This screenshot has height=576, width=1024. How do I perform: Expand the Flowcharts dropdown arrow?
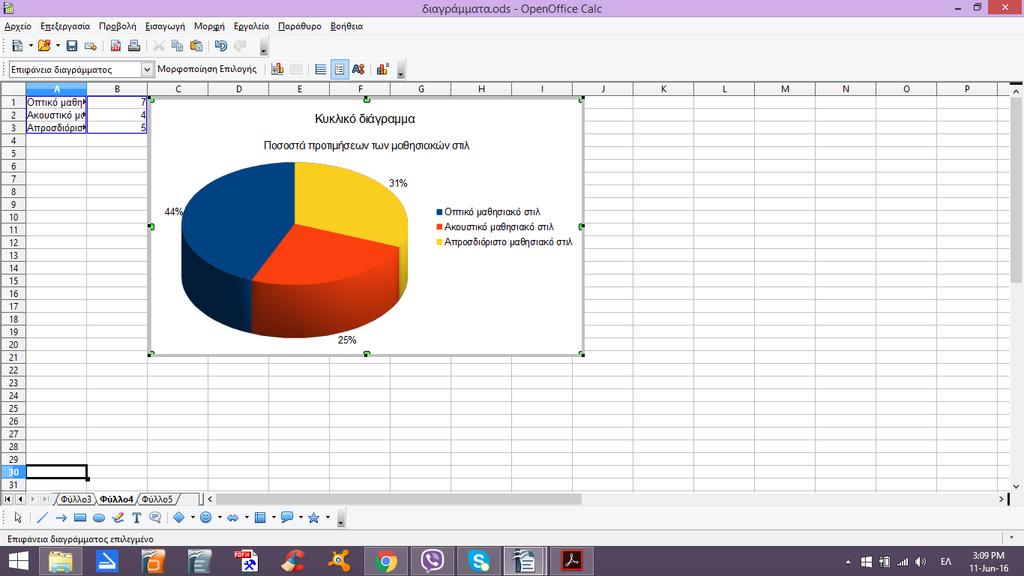[x=274, y=518]
